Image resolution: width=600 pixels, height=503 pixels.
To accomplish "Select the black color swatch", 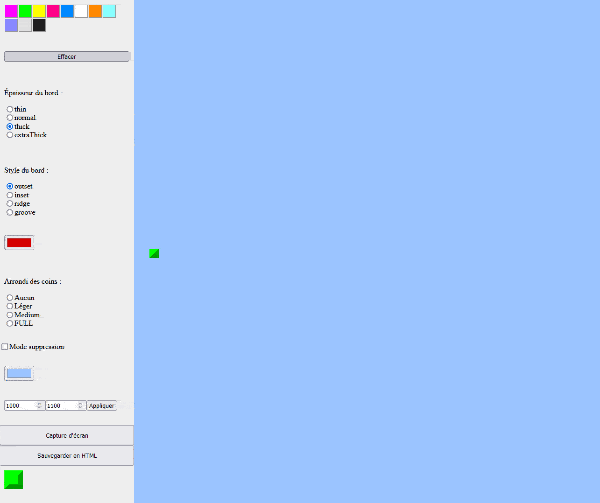I will tap(39, 25).
